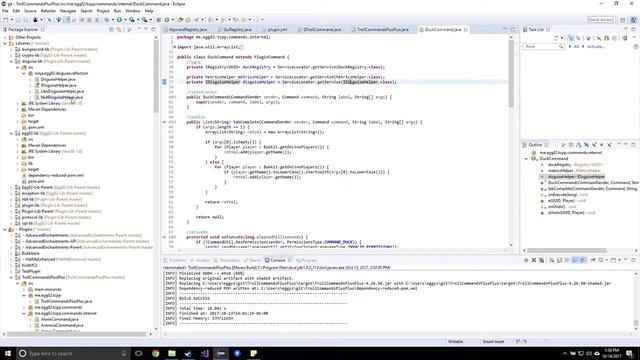This screenshot has width=640, height=360.
Task: Click the Find field in Task List
Action: (x=542, y=47)
